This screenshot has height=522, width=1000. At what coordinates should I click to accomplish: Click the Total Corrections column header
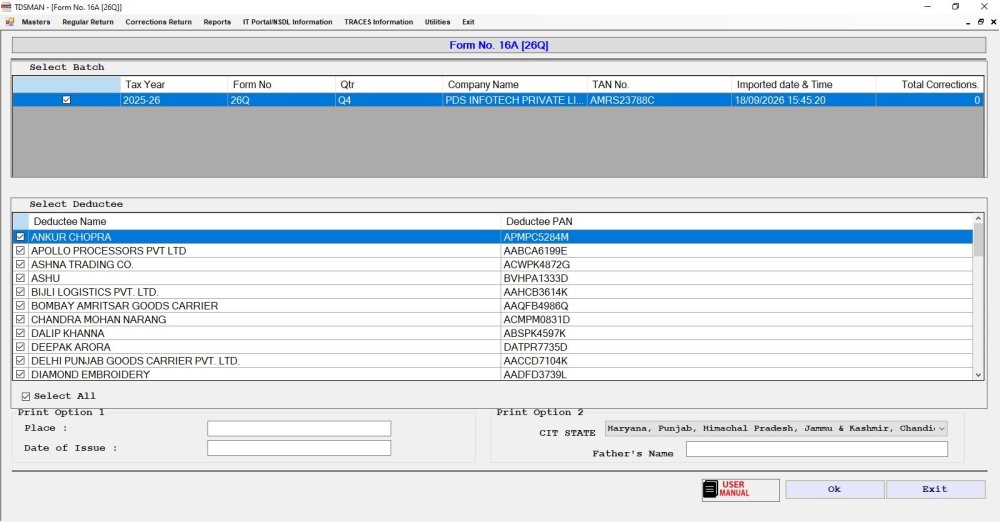pyautogui.click(x=929, y=84)
